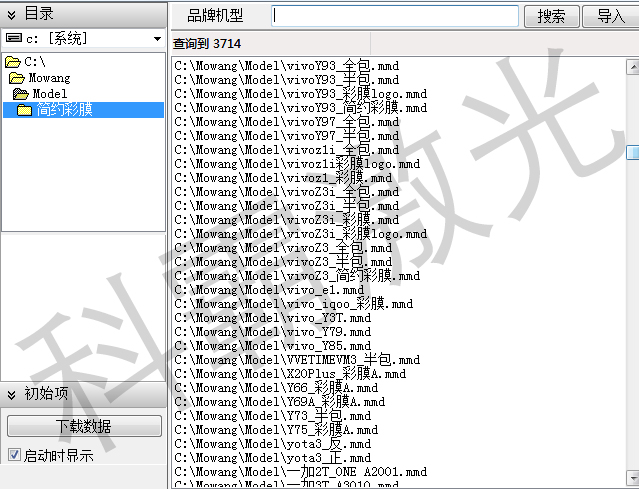Select the X20Plus_彩膜A.mmd file entry
The height and width of the screenshot is (489, 639).
290,374
